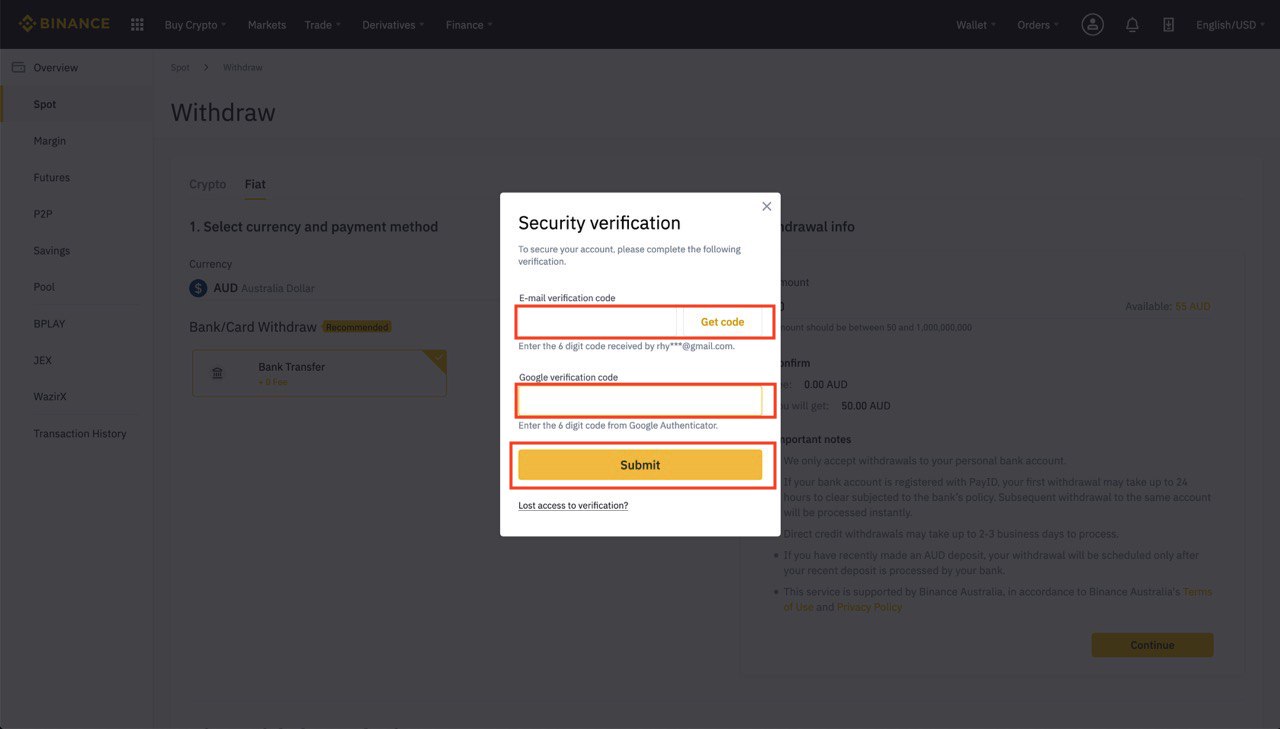
Task: Expand the Buy Crypto dropdown
Action: 195,25
